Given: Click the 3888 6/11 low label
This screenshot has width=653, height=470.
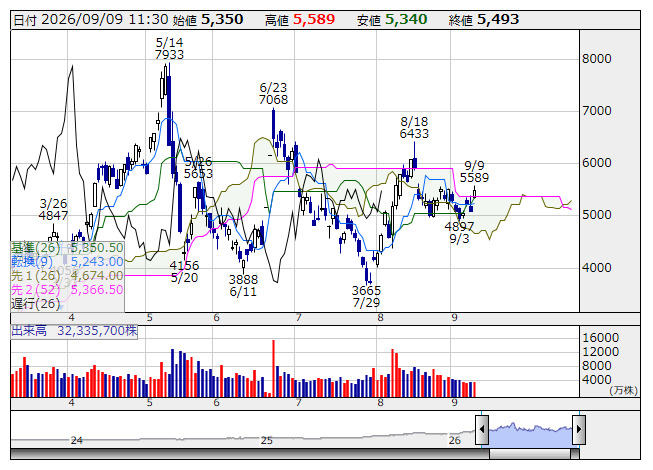Looking at the screenshot, I should tap(243, 285).
